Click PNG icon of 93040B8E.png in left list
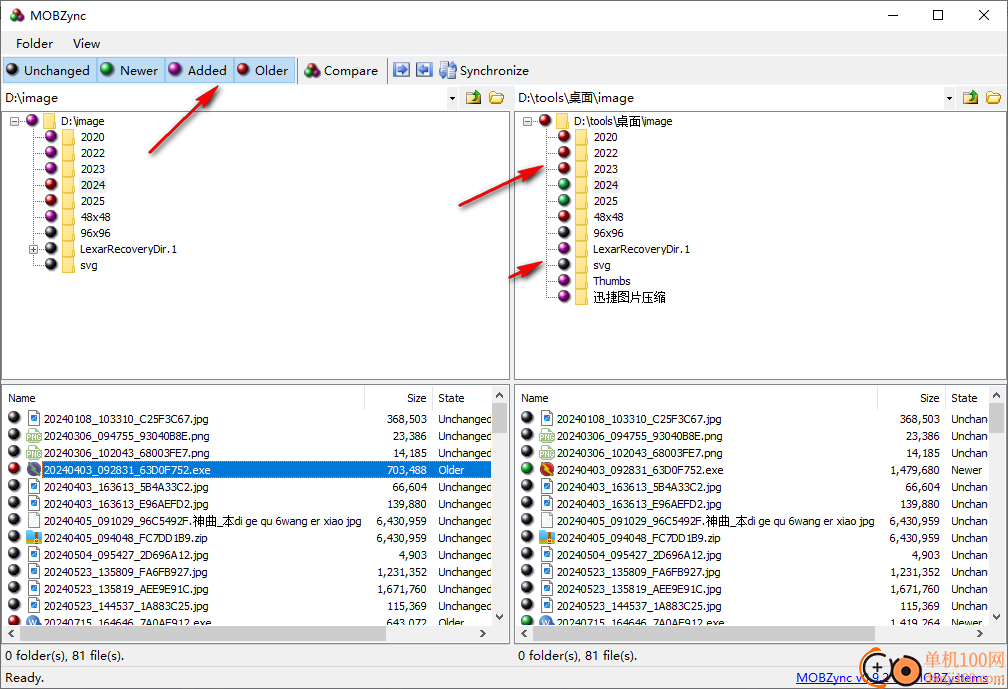Screen dimensions: 1008x689 (33, 436)
